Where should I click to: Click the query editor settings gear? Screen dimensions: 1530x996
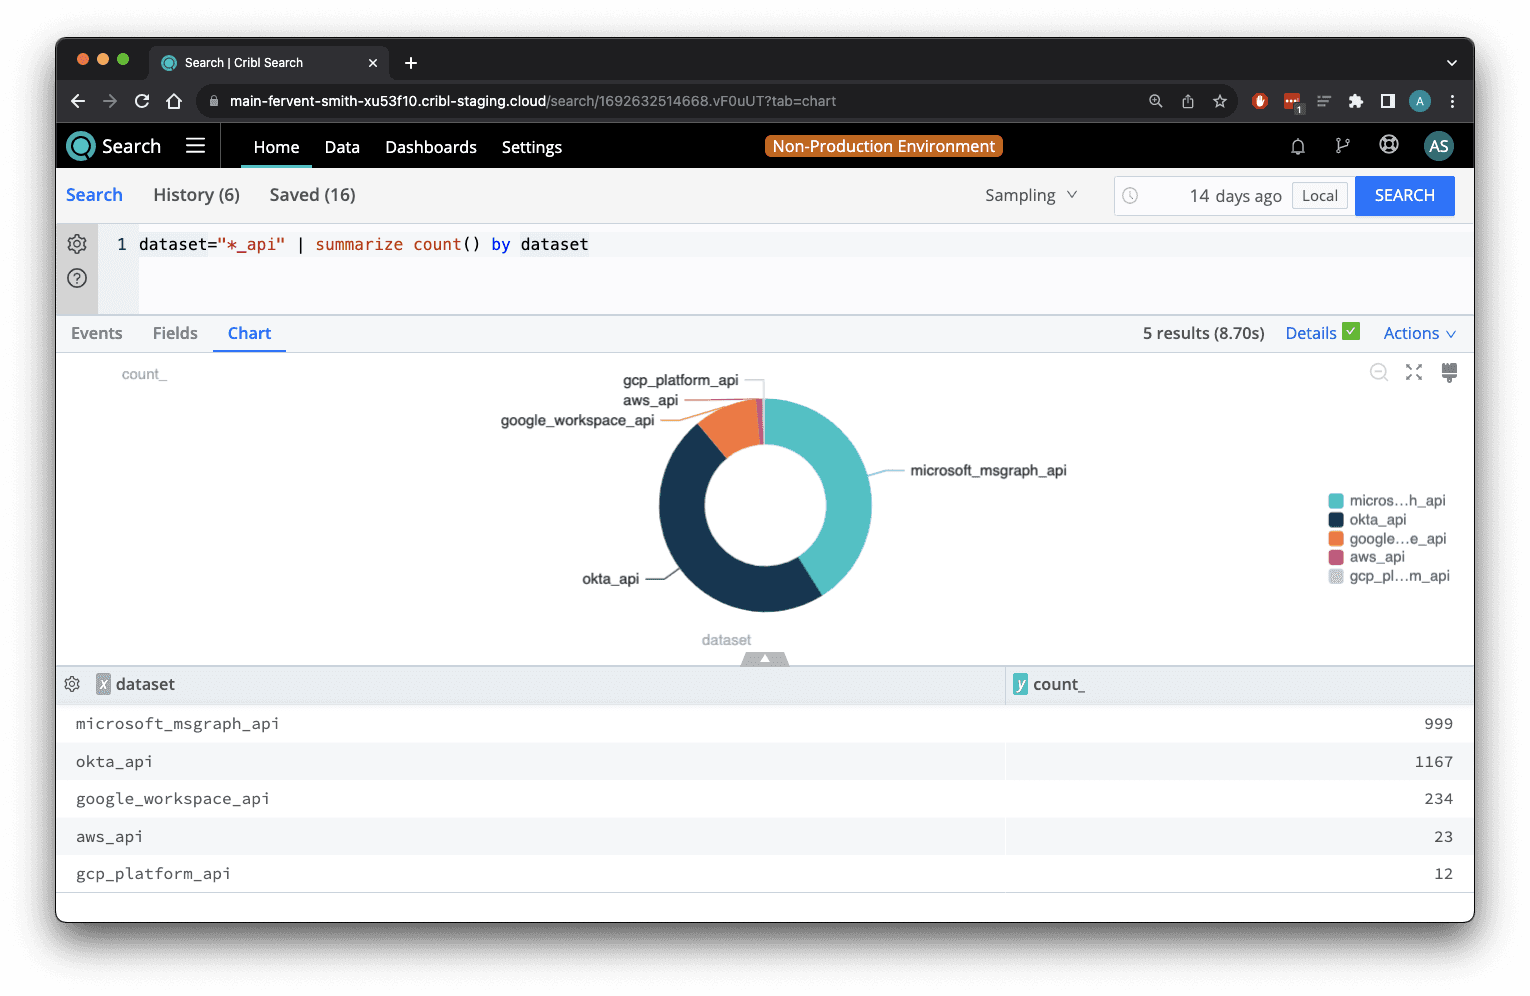point(77,244)
